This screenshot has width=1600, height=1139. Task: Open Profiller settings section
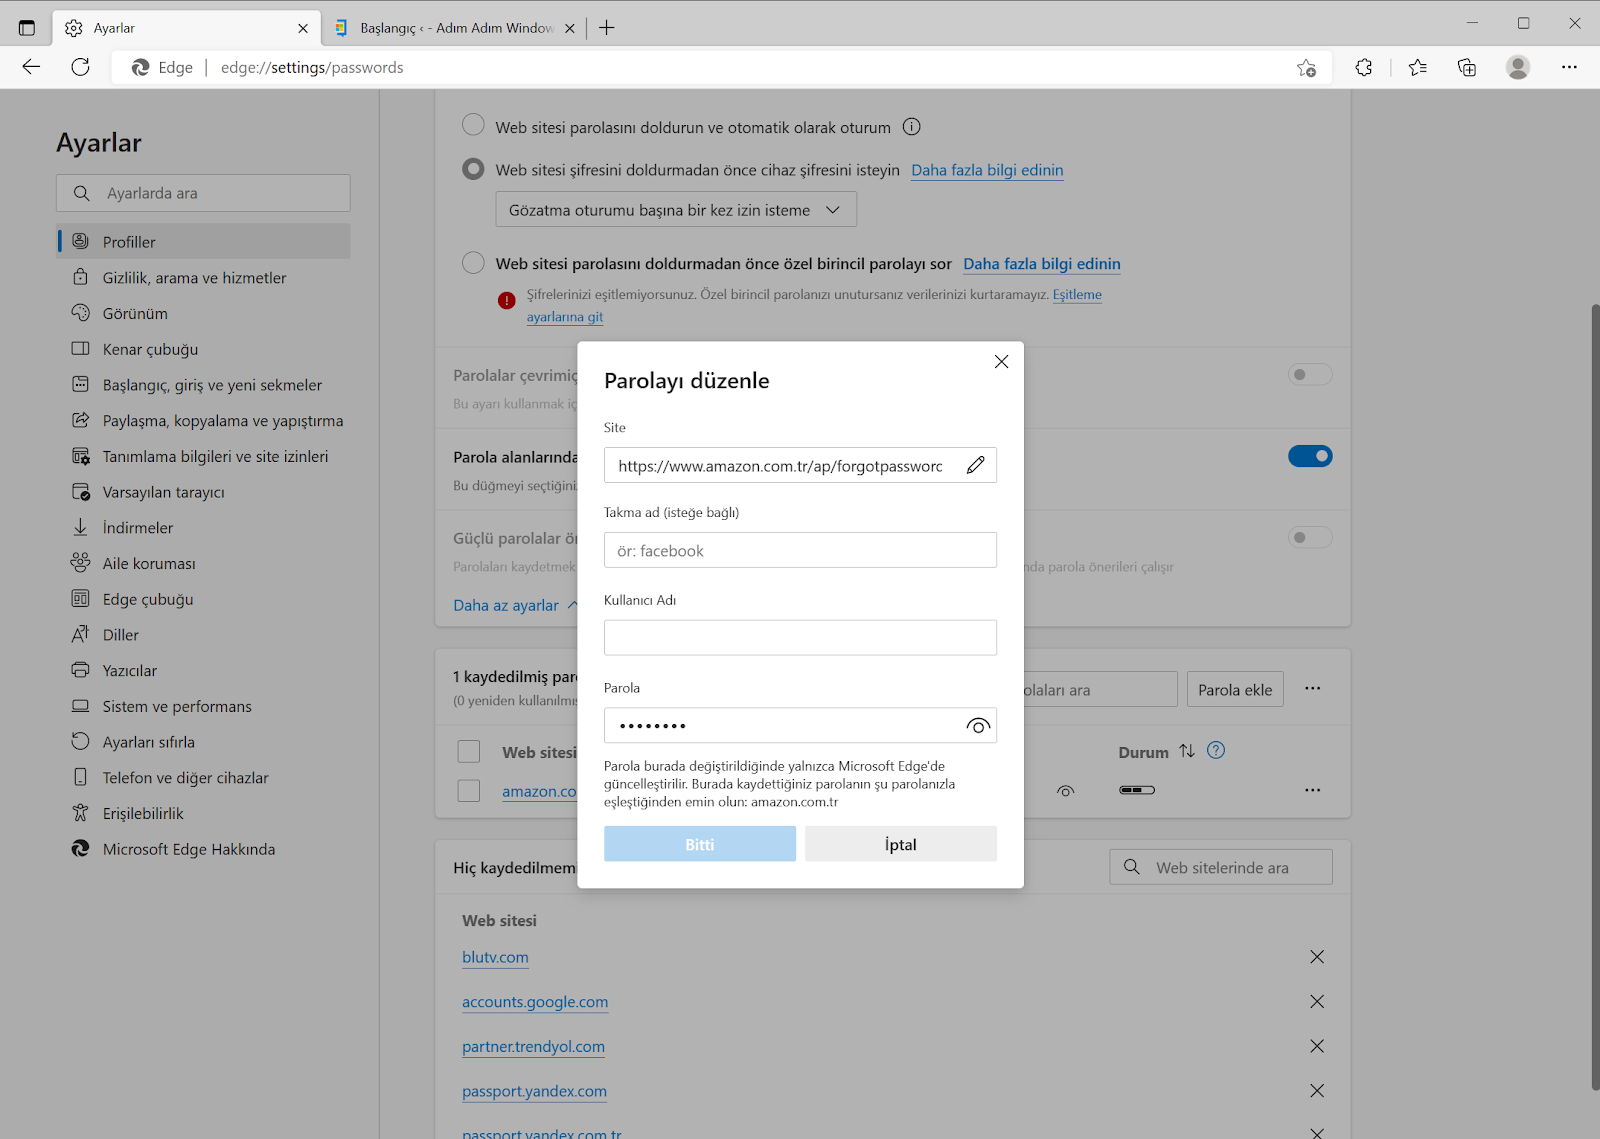[x=203, y=242]
